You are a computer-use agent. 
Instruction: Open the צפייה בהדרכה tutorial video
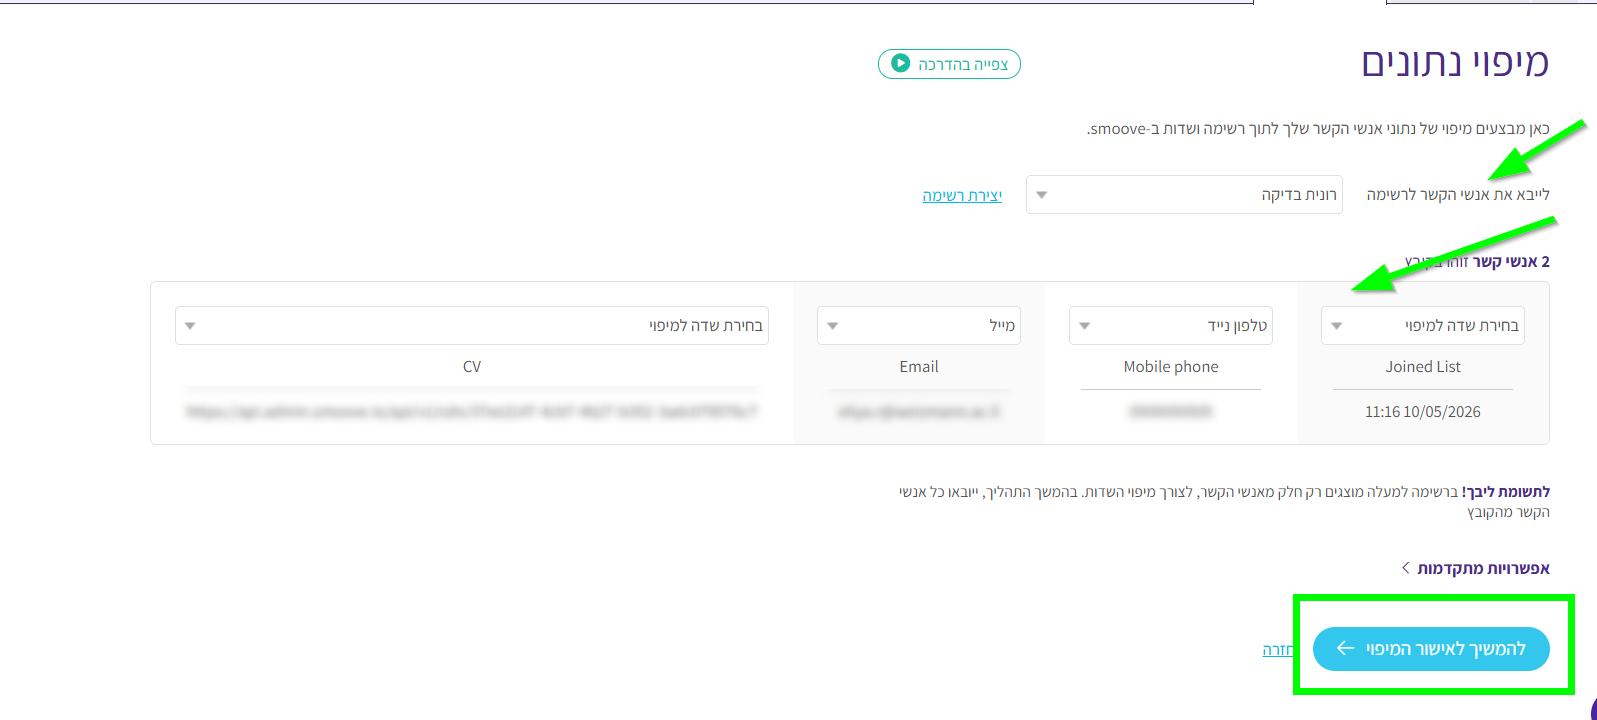pos(949,64)
